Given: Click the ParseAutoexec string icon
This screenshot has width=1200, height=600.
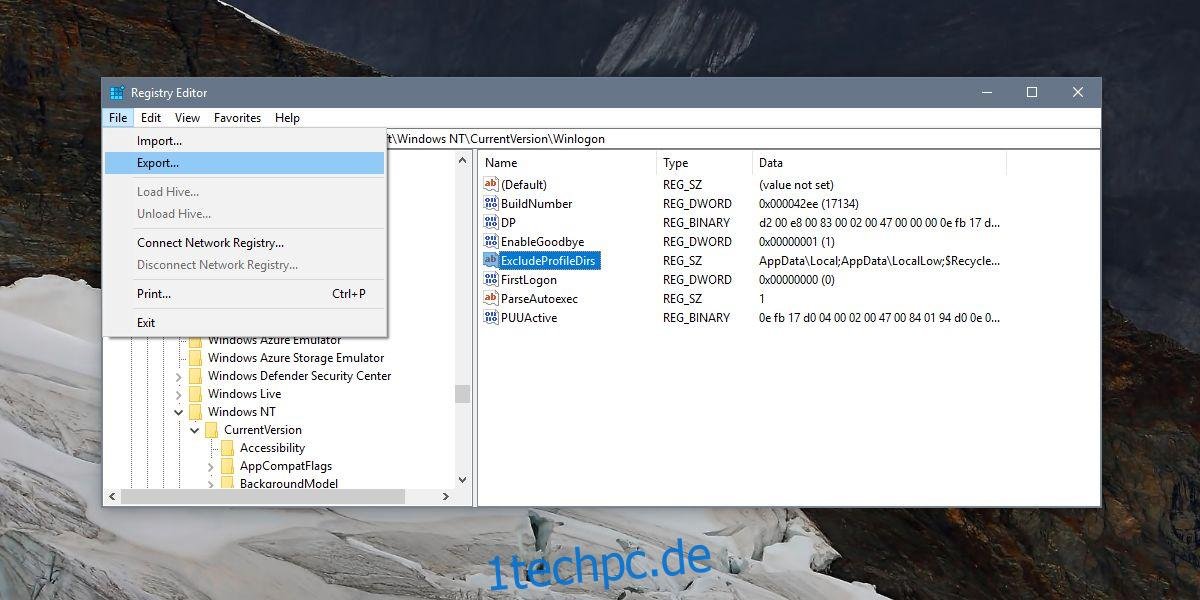Looking at the screenshot, I should tap(490, 298).
